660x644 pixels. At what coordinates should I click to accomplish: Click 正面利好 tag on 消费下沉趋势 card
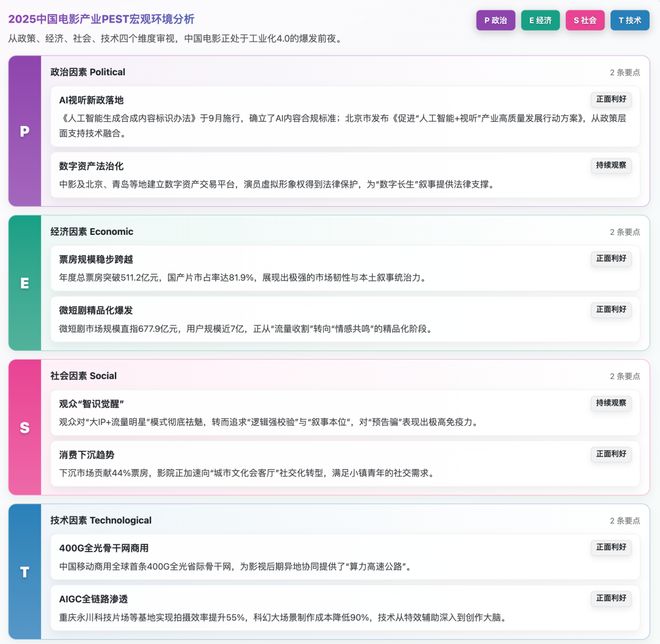tap(611, 454)
